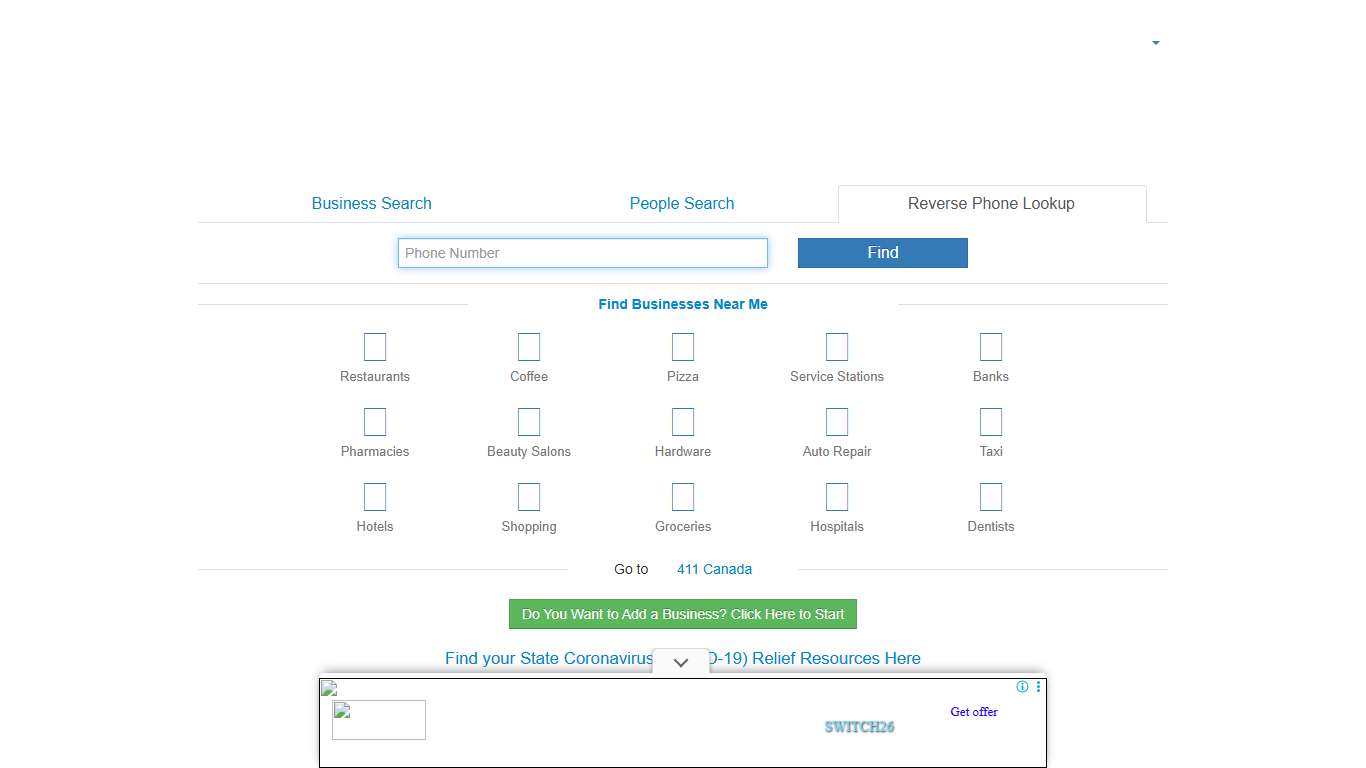Collapse the ad banner with the chevron
Image resolution: width=1366 pixels, height=768 pixels.
[681, 662]
